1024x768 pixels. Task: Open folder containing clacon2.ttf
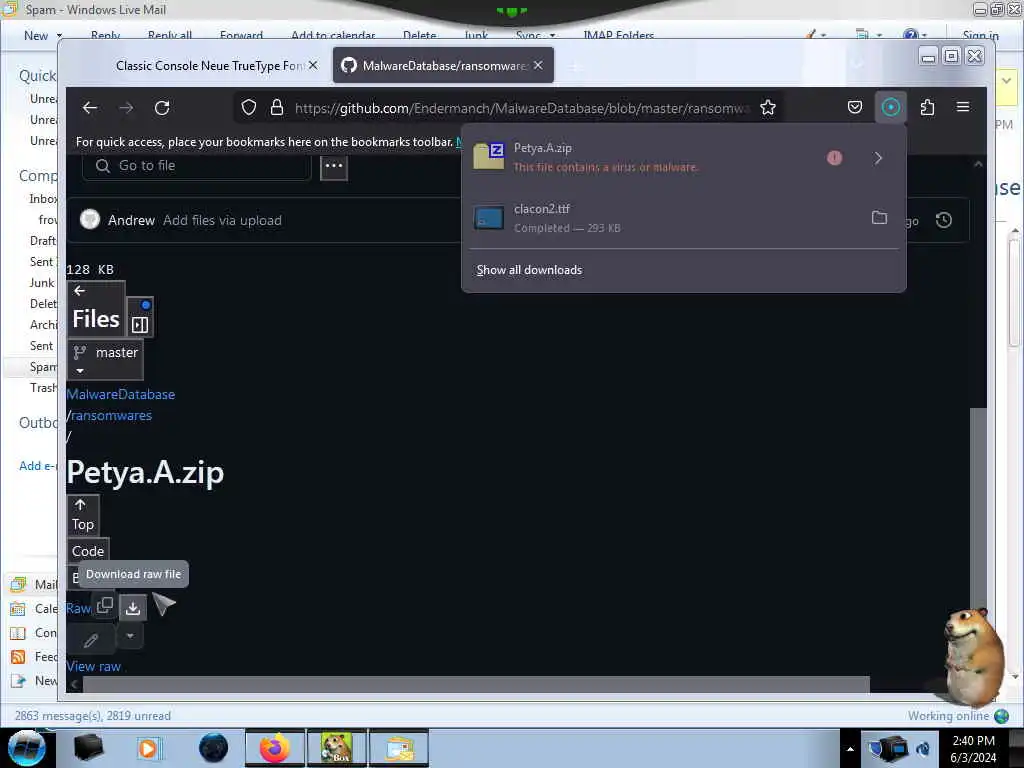(880, 217)
